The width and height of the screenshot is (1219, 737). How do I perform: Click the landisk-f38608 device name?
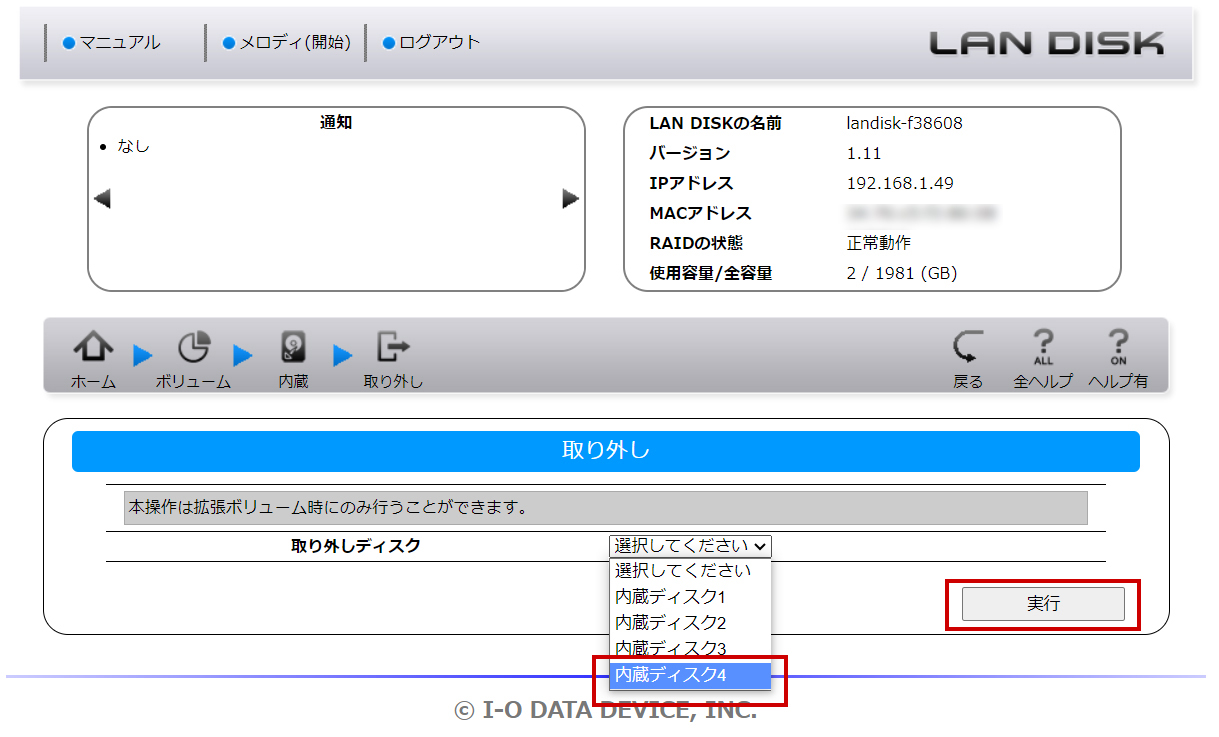pyautogui.click(x=905, y=124)
